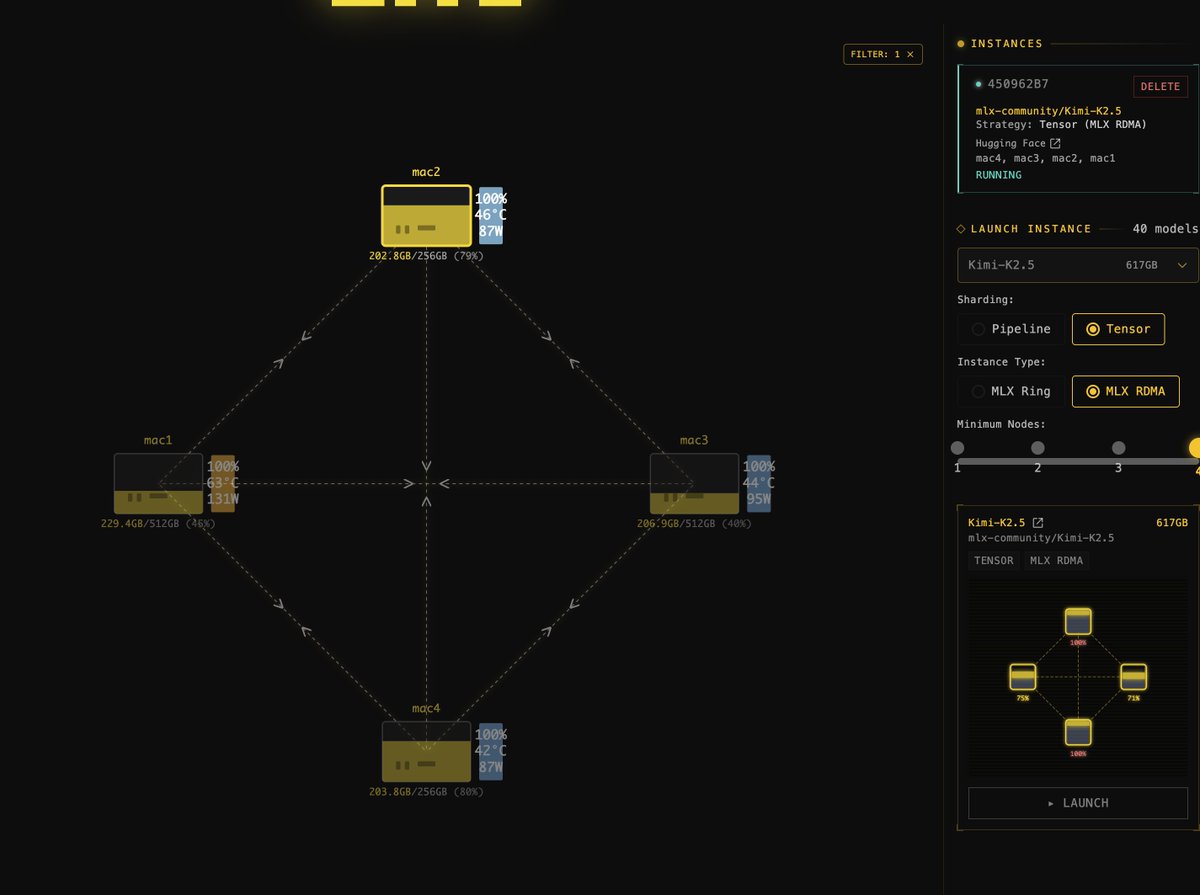Select the mac1 node icon

(158, 483)
